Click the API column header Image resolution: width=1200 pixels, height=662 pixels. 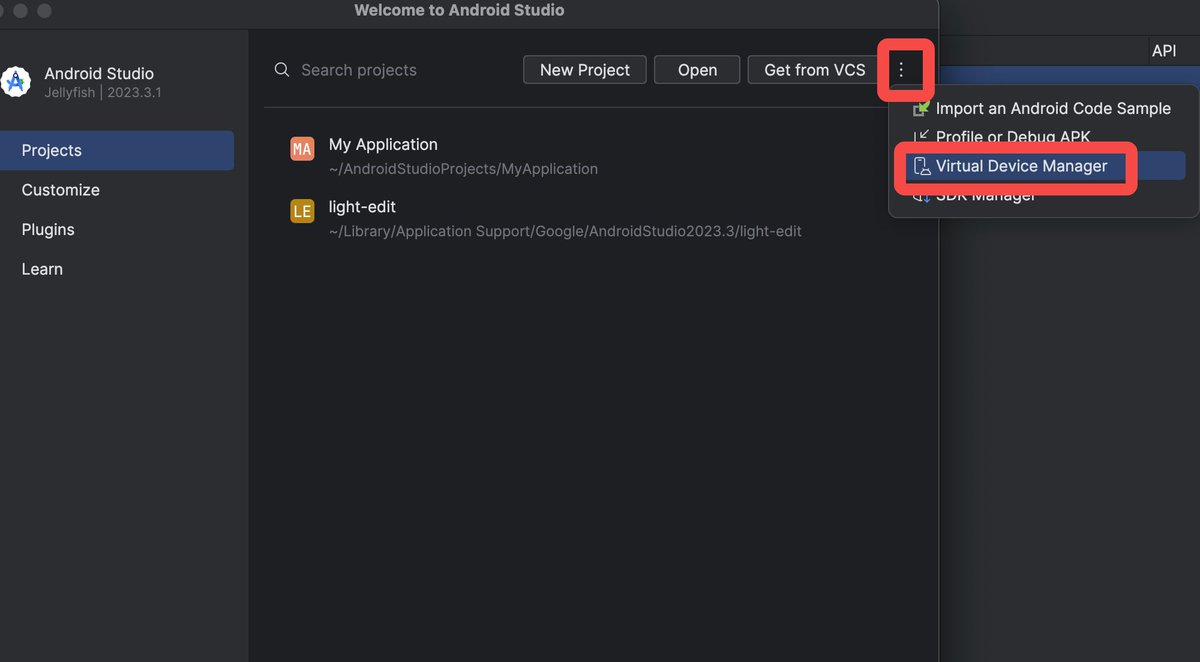(x=1164, y=51)
